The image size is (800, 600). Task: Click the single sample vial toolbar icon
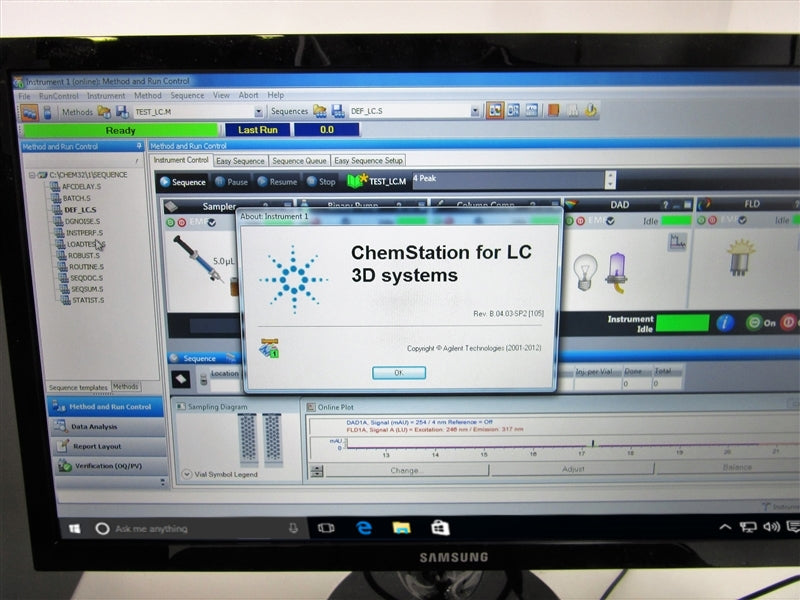coord(47,112)
